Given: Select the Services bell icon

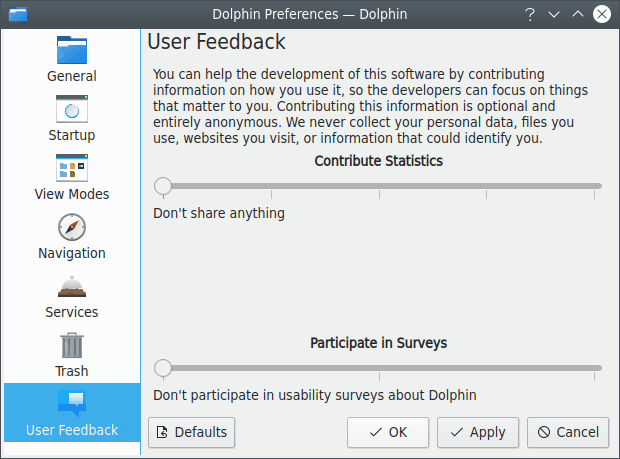Looking at the screenshot, I should 72,286.
